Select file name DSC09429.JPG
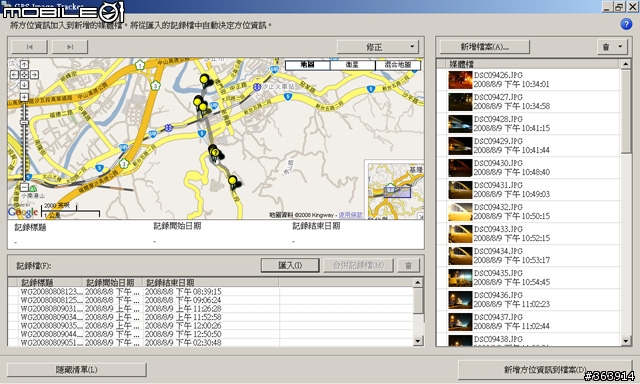This screenshot has width=640, height=384. point(498,141)
